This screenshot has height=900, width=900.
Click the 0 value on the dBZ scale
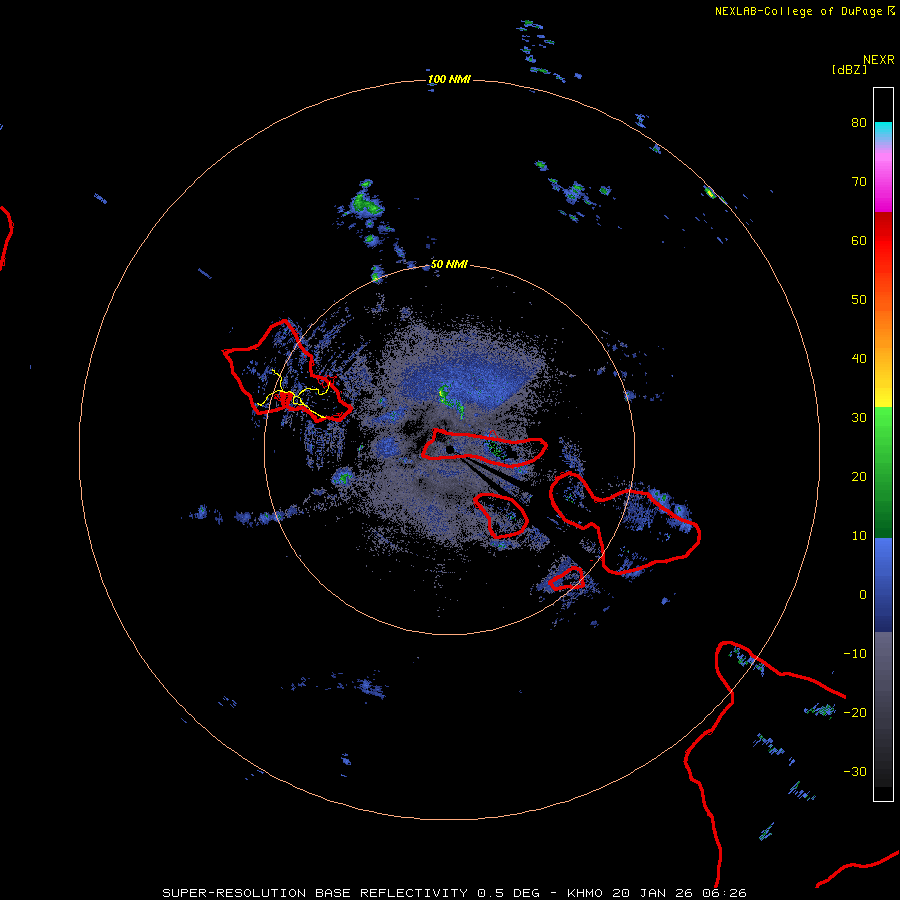[x=863, y=595]
